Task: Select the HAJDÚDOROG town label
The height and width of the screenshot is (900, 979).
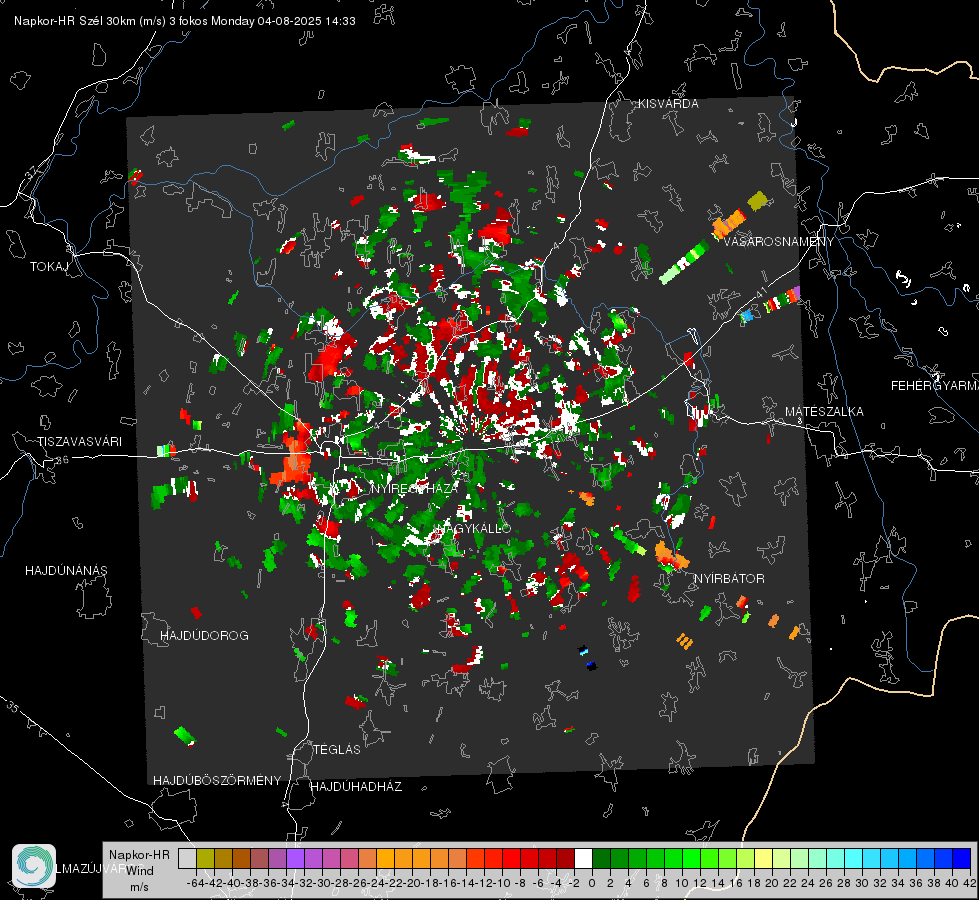Action: tap(204, 635)
